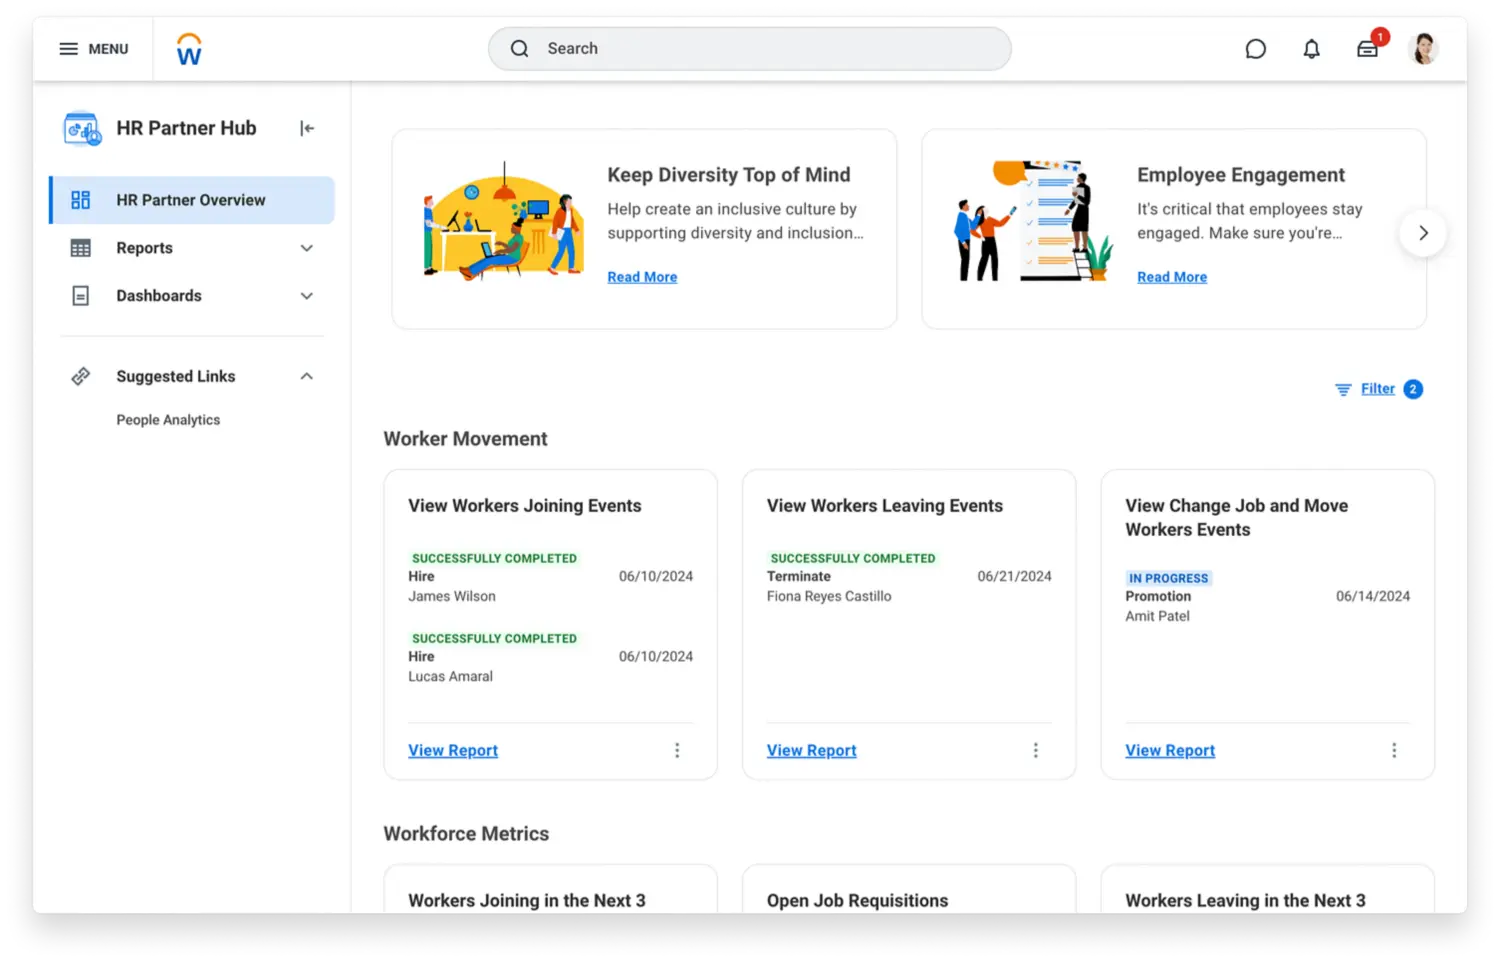This screenshot has width=1500, height=963.
Task: Open the chat messages icon
Action: point(1255,48)
